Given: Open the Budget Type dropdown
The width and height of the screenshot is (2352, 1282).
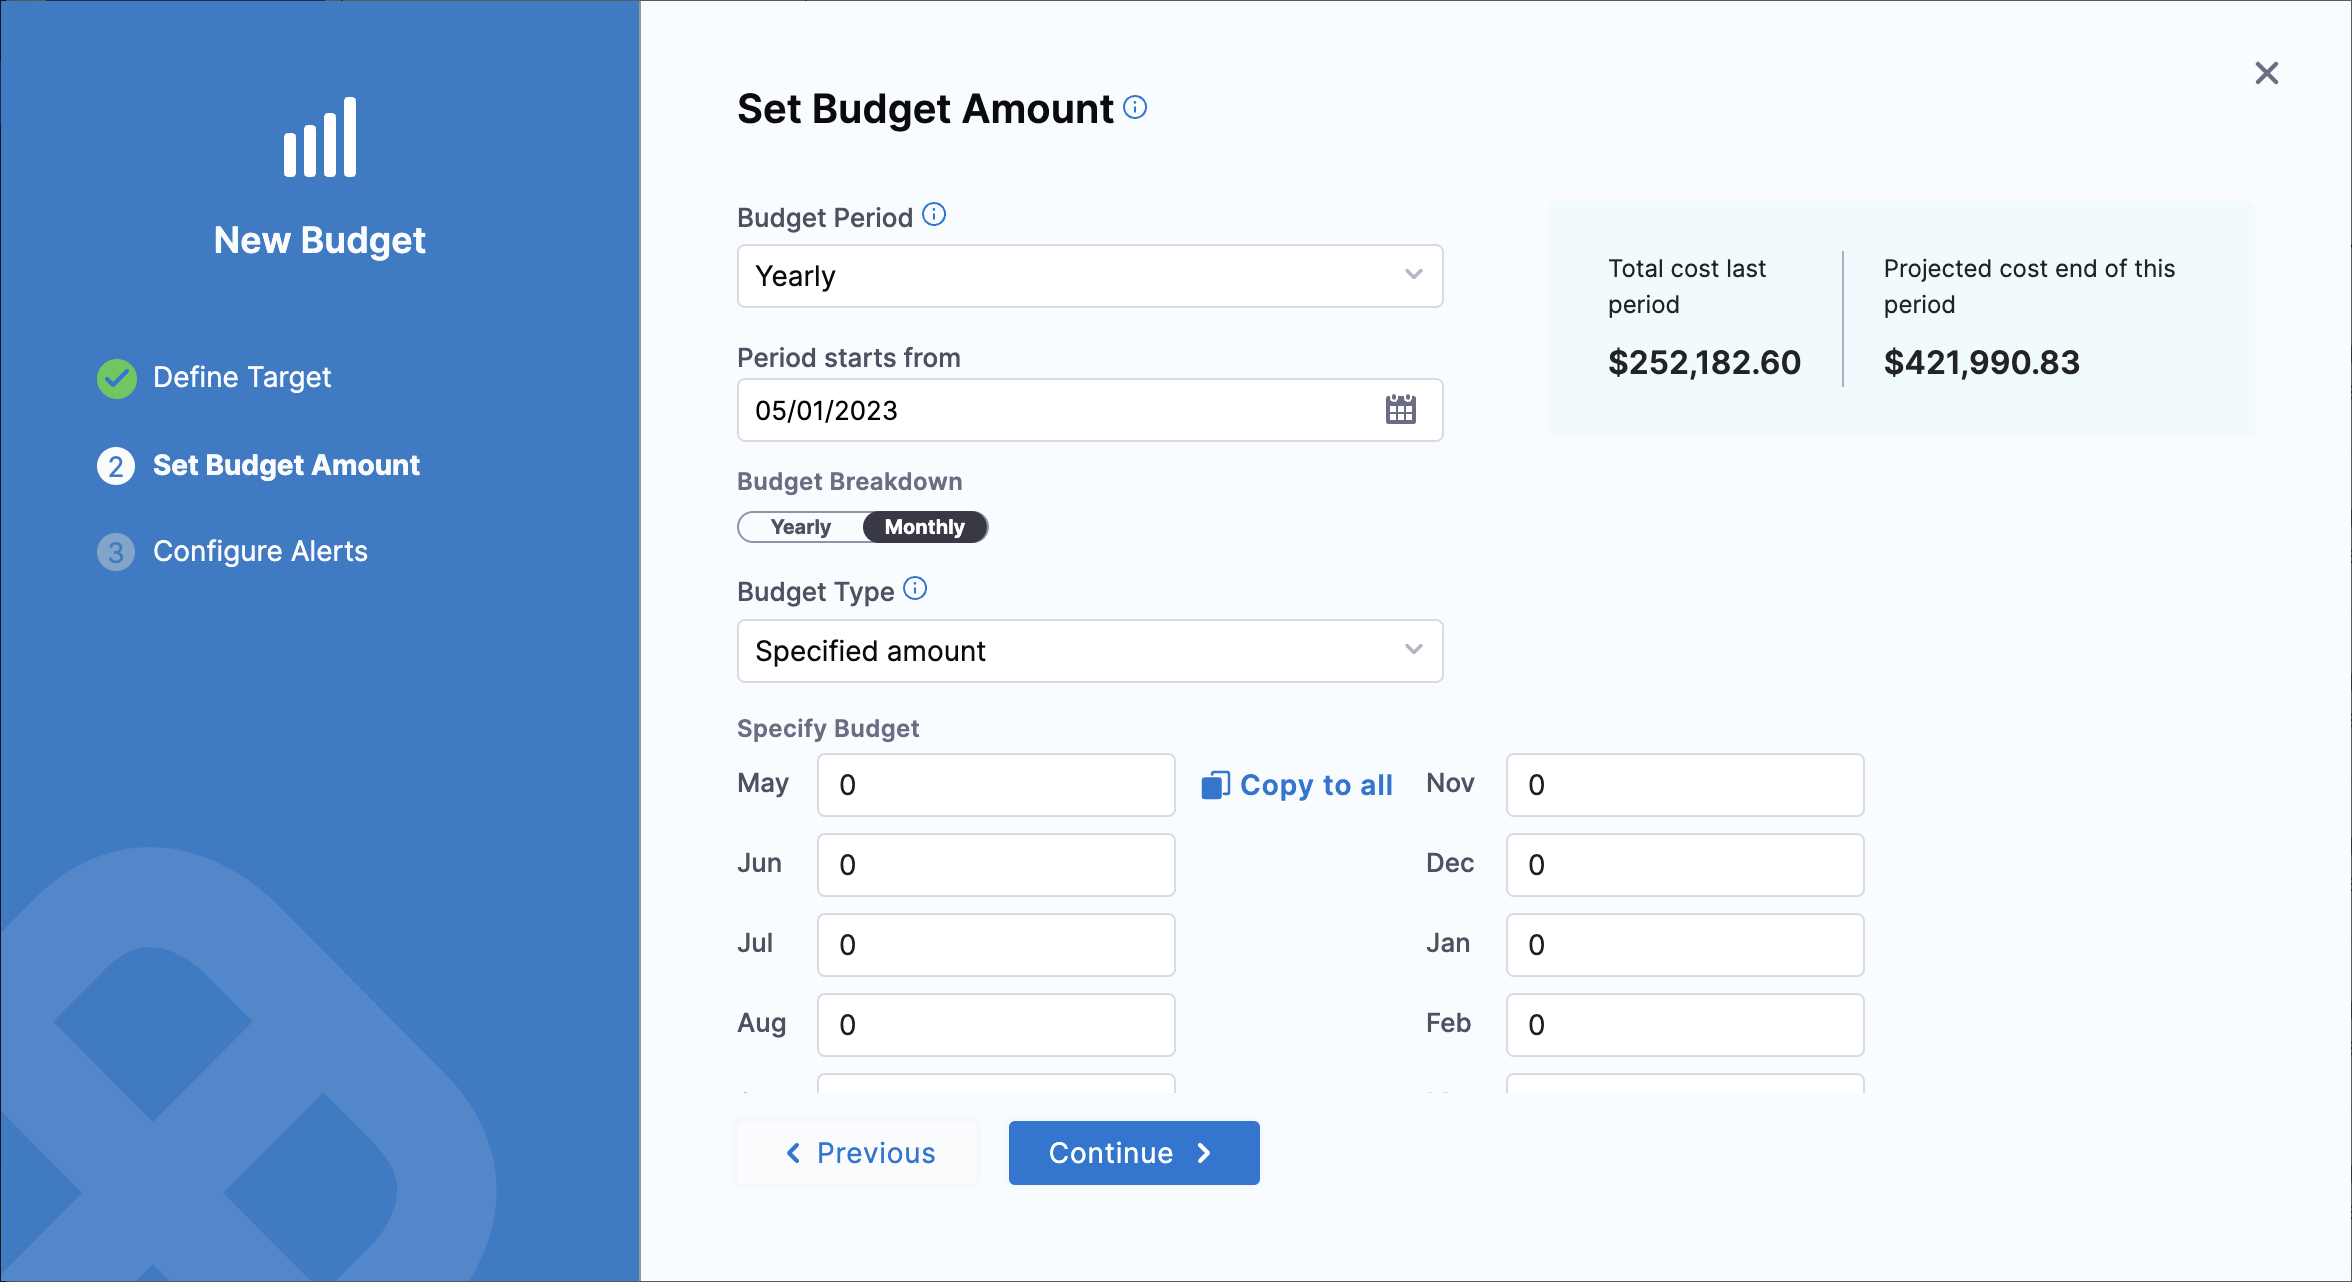Looking at the screenshot, I should 1089,651.
